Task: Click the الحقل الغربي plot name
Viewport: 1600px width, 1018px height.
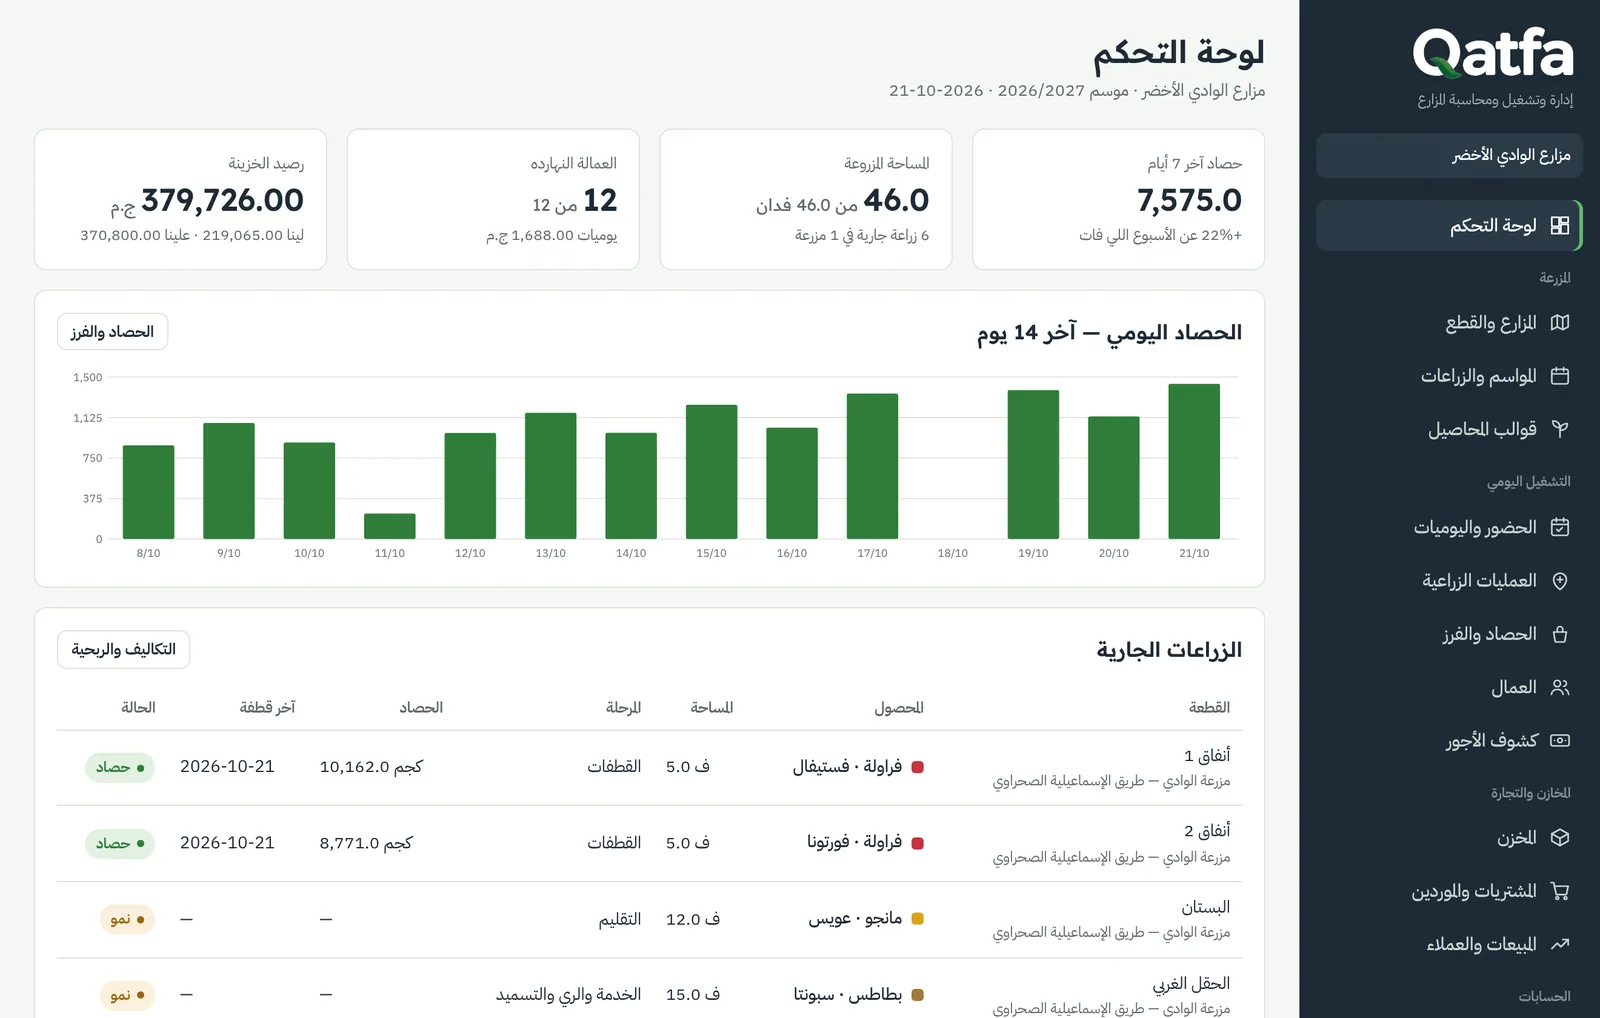Action: coord(1191,984)
